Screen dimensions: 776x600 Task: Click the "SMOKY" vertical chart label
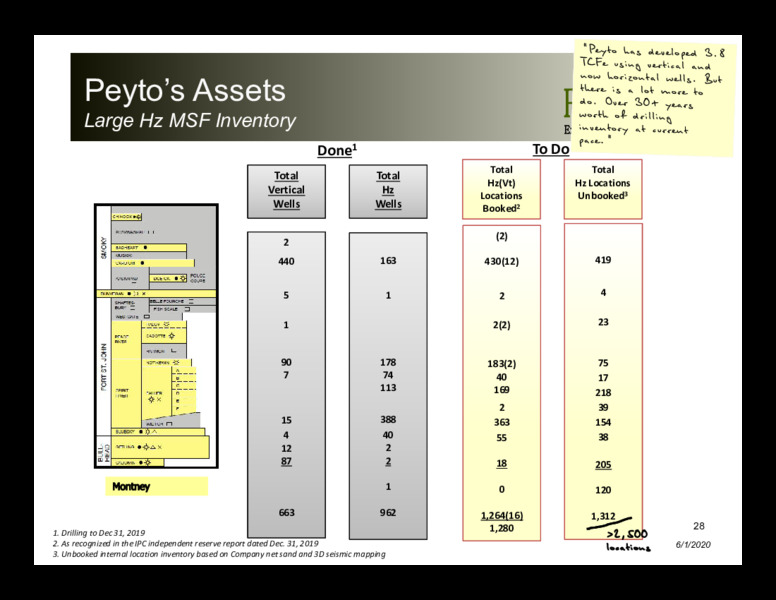point(103,247)
